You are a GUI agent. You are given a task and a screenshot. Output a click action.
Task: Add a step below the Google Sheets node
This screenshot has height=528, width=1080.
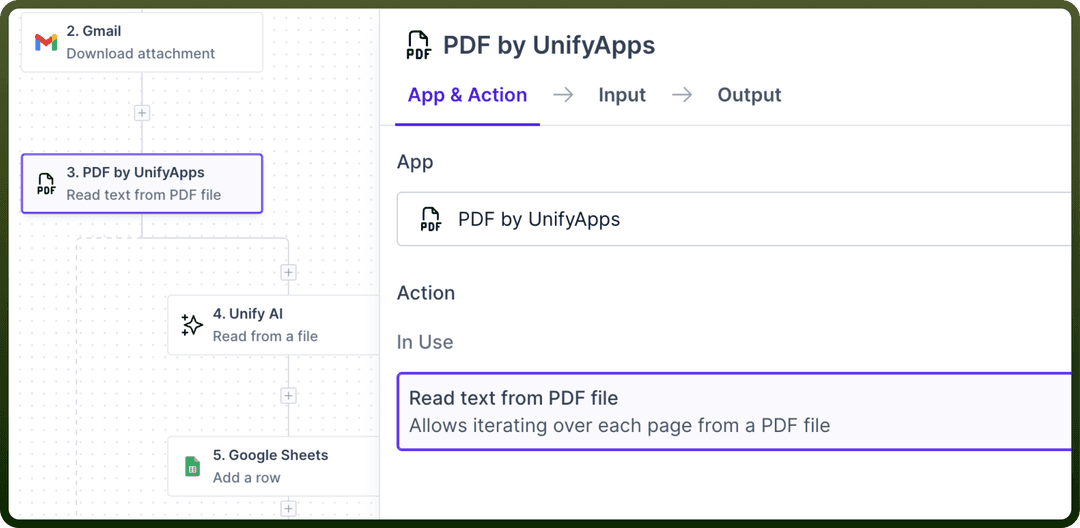coord(289,509)
